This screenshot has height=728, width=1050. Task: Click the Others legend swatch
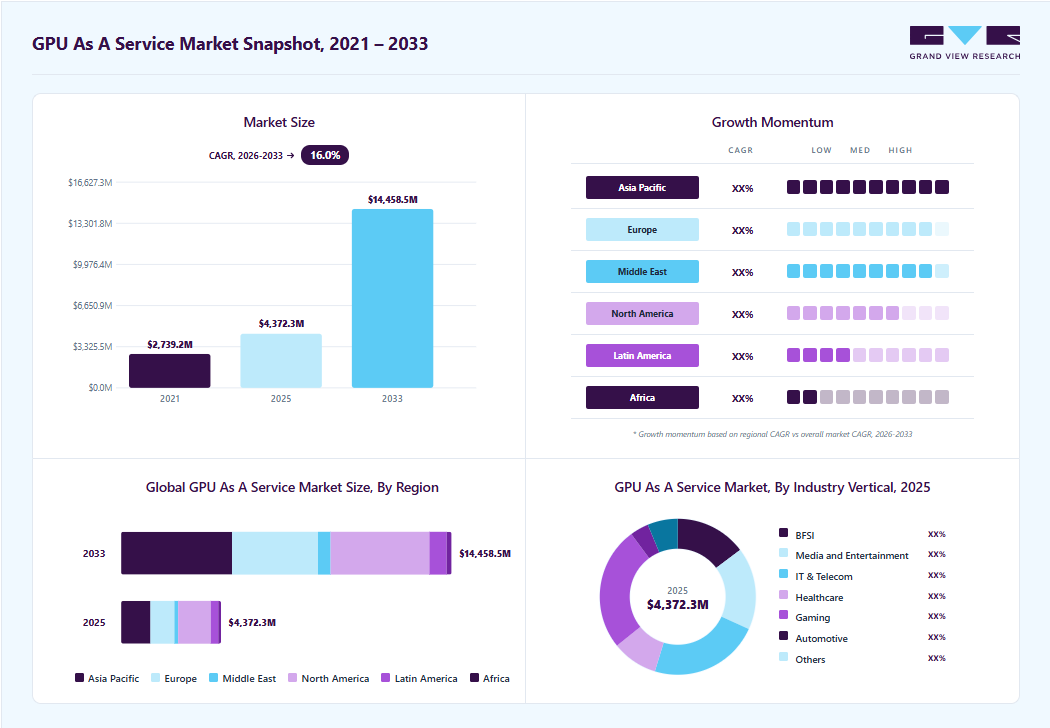point(783,656)
